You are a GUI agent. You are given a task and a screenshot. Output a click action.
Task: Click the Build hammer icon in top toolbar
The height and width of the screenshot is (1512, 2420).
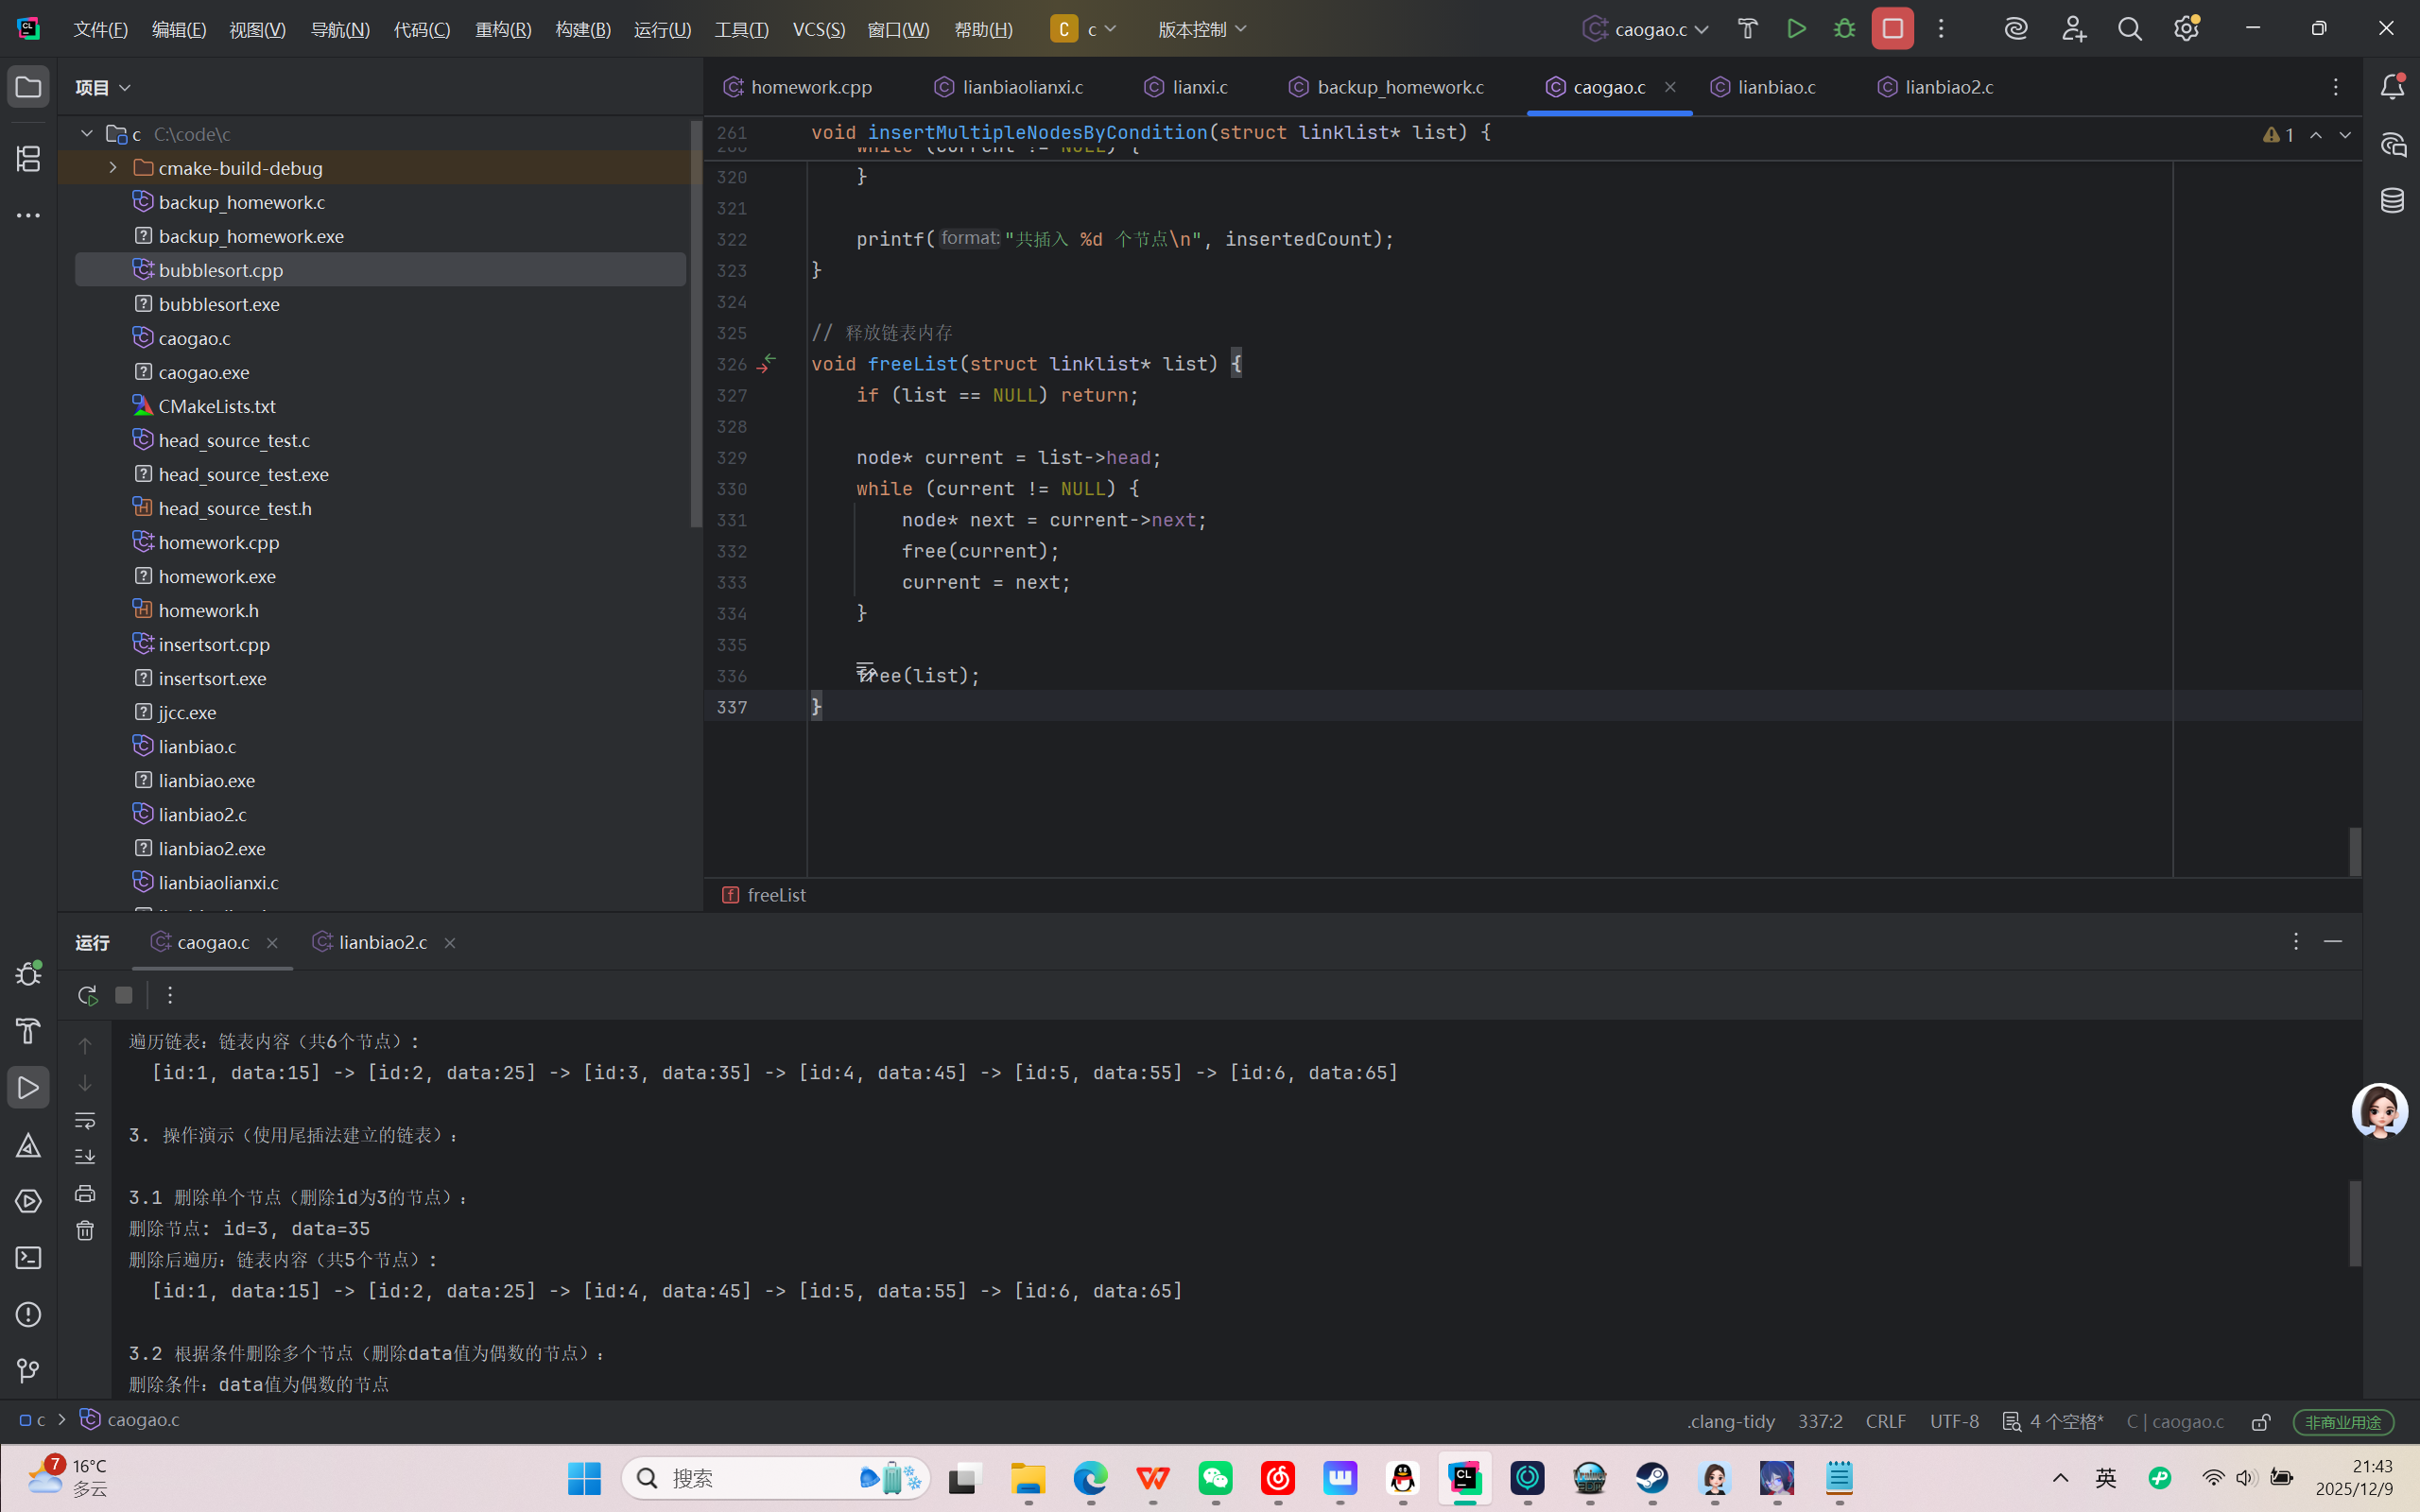tap(1747, 29)
